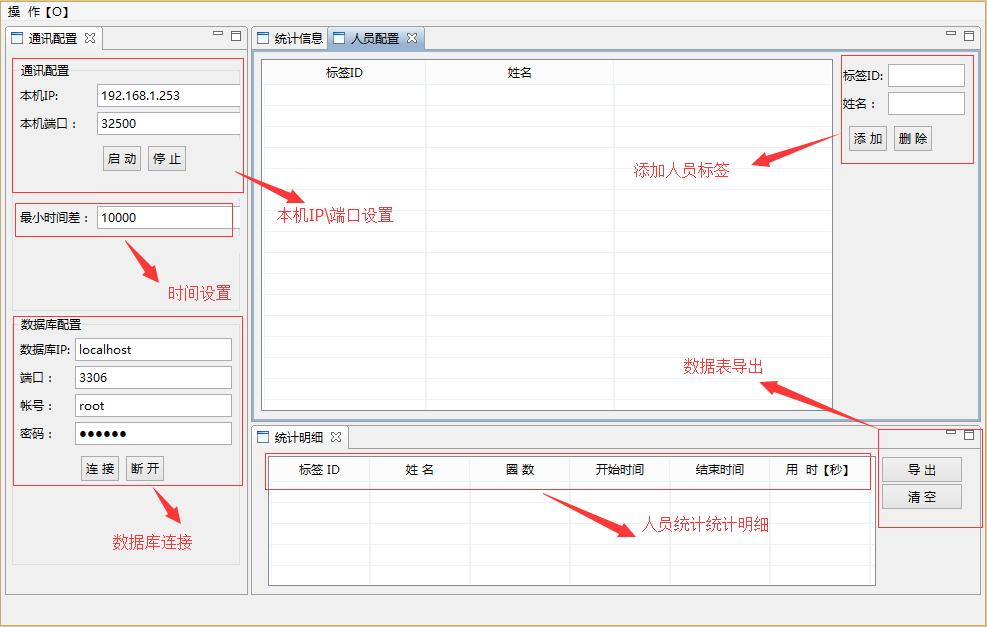Click the 用 时【秒】 column header
987x627 pixels.
tap(819, 470)
